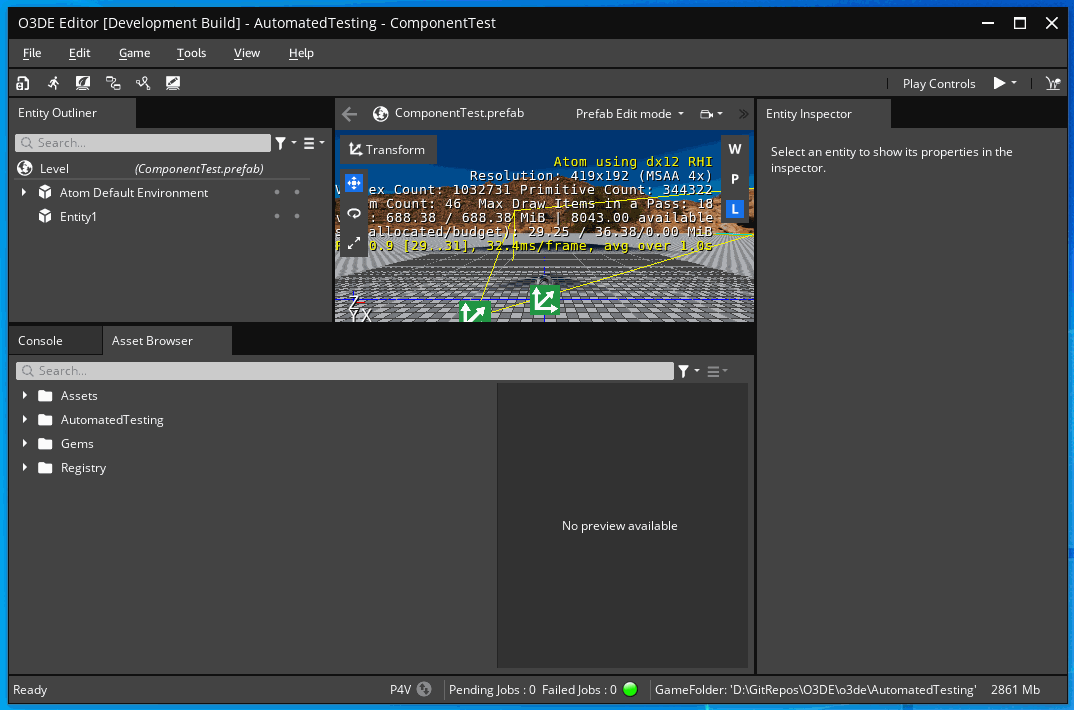Image resolution: width=1074 pixels, height=710 pixels.
Task: Click the P4V source control status icon
Action: (424, 689)
